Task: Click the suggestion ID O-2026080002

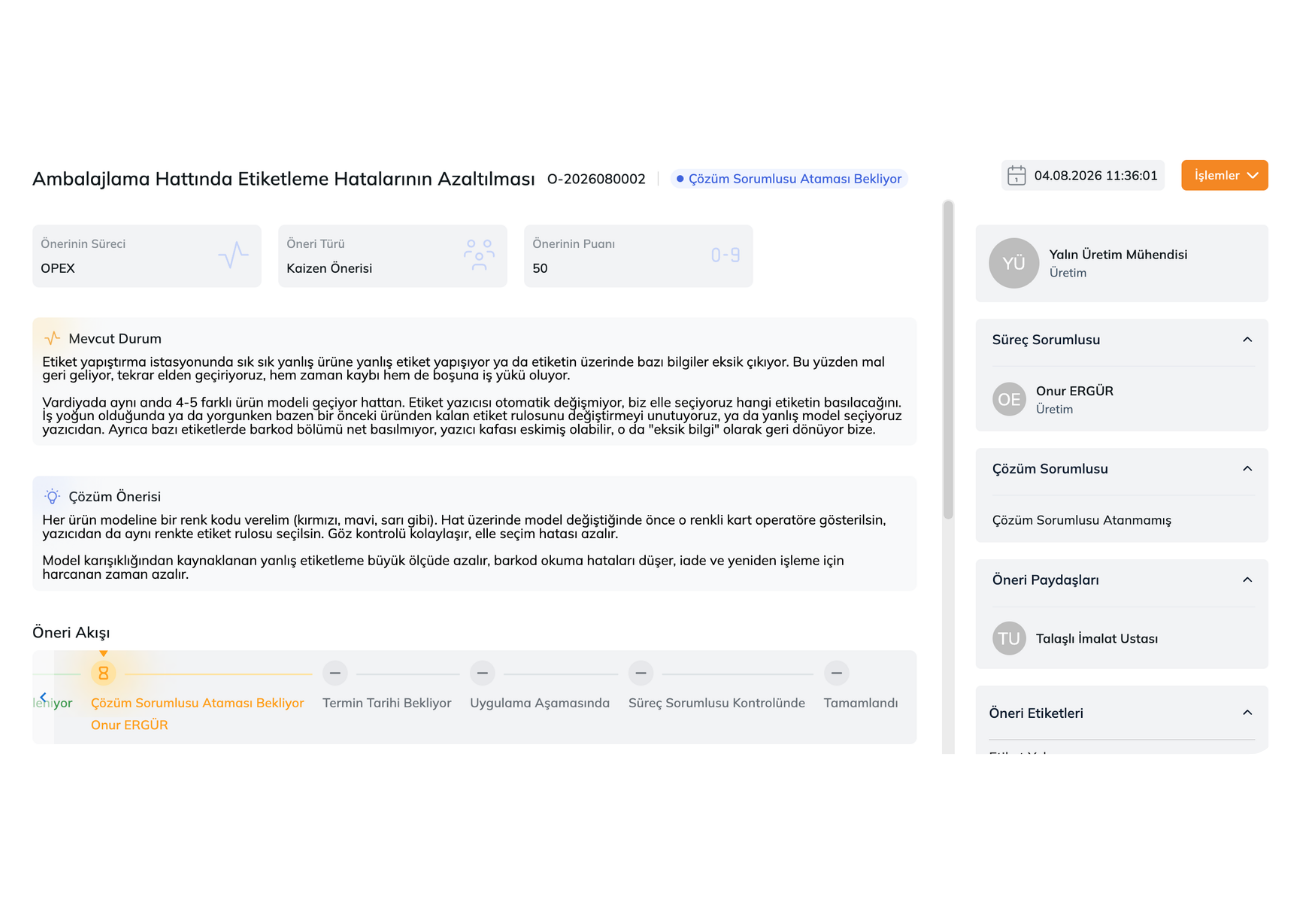Action: (x=596, y=179)
